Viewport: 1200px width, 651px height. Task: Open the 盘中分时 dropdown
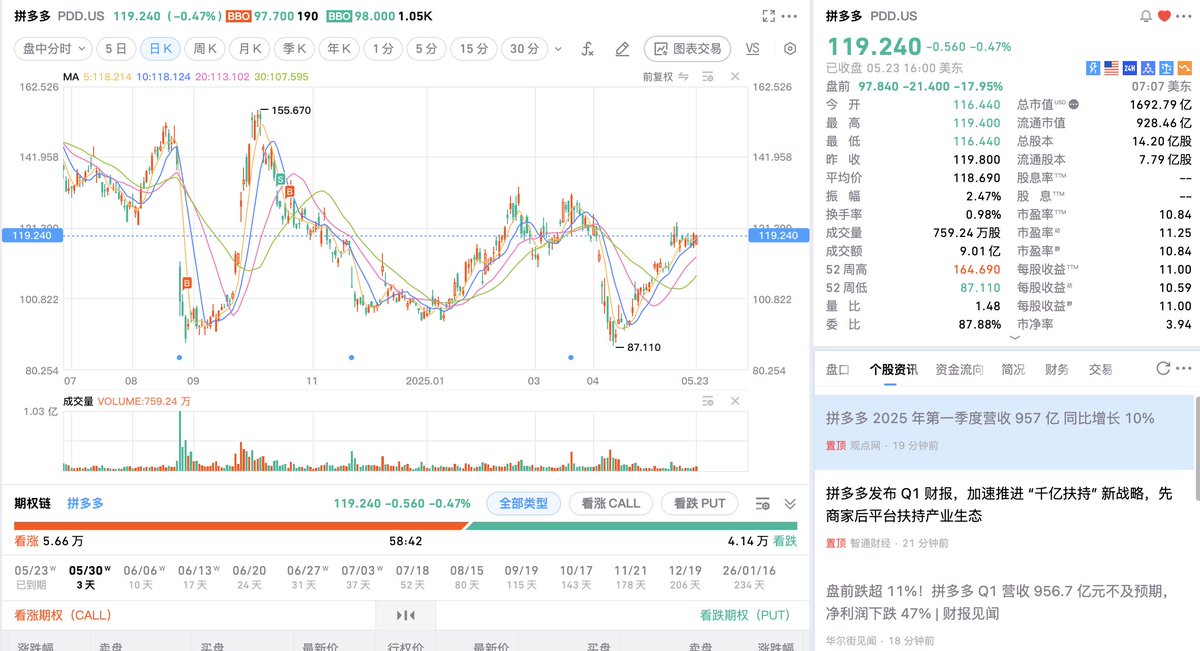(52, 48)
